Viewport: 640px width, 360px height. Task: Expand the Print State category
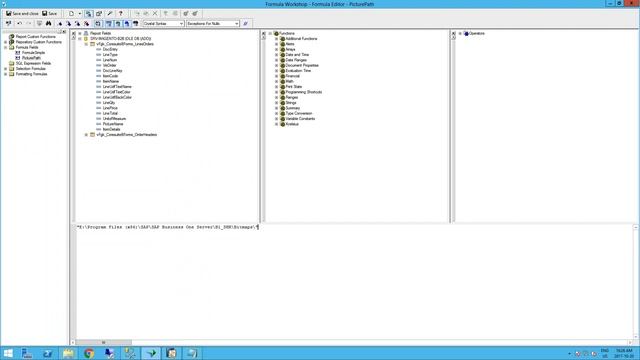(276, 87)
